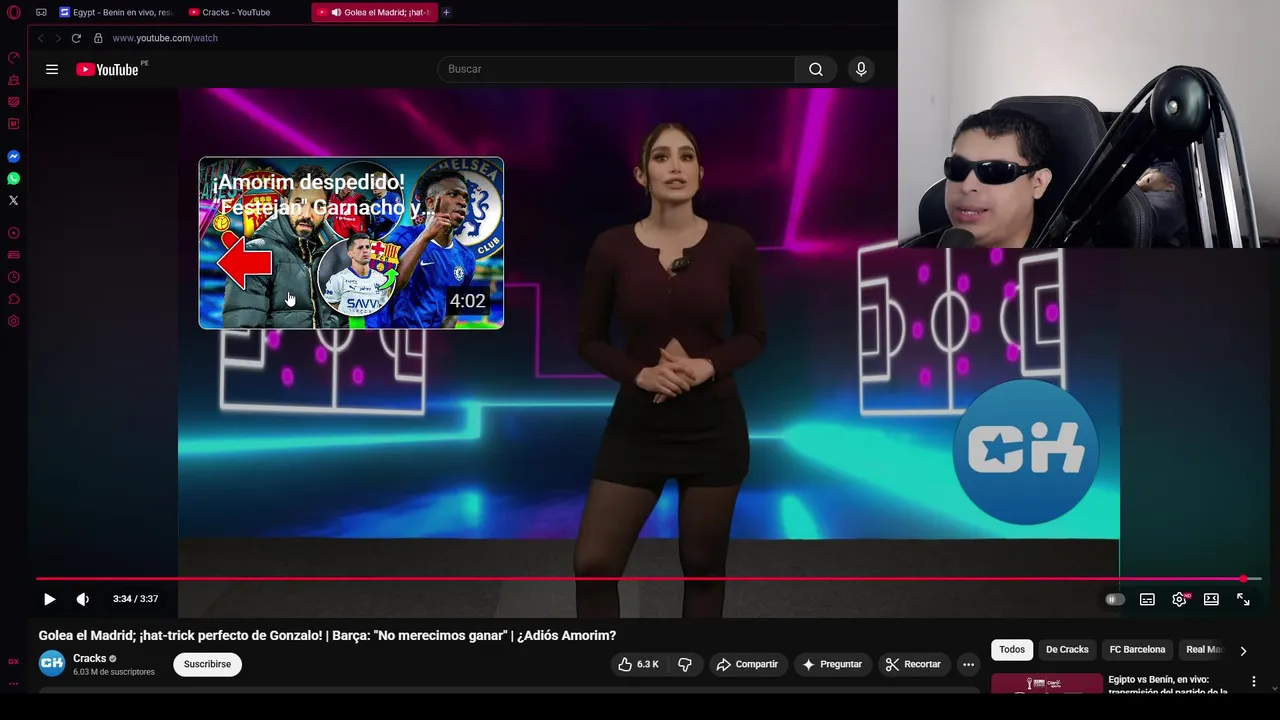The height and width of the screenshot is (720, 1280).
Task: Enter full screen mode
Action: [1243, 599]
